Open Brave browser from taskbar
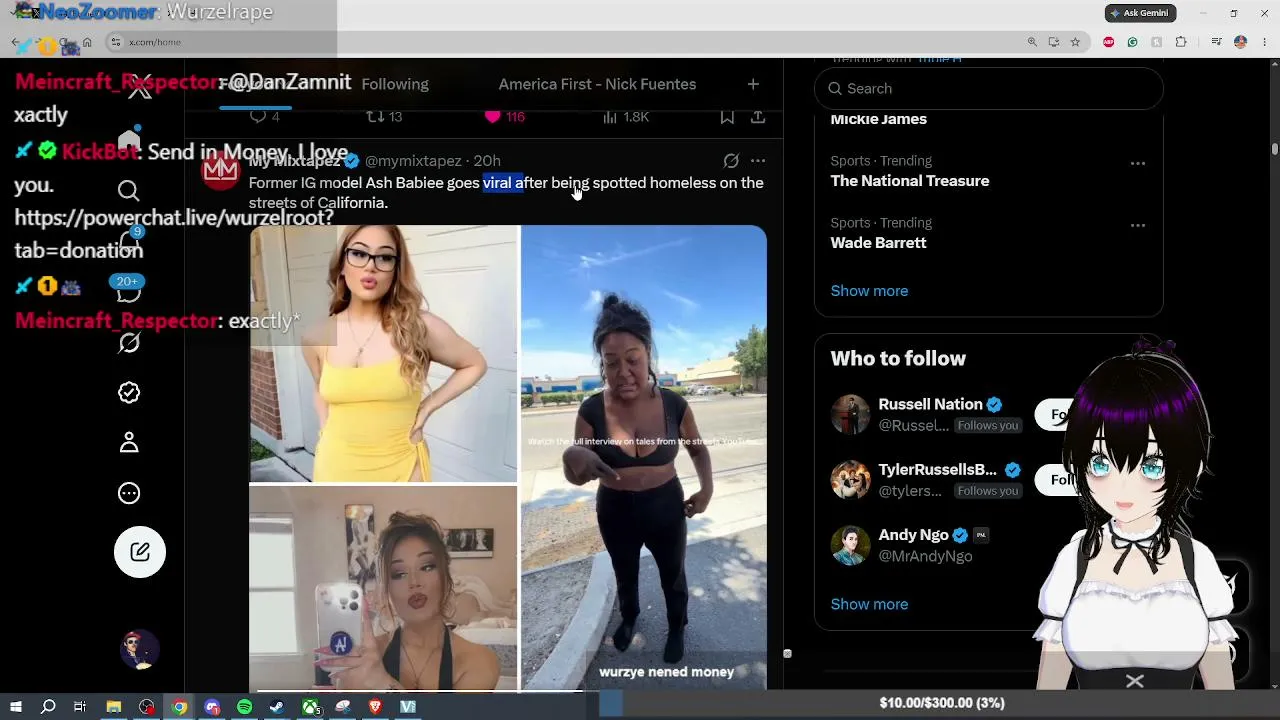The width and height of the screenshot is (1280, 720). click(x=376, y=707)
